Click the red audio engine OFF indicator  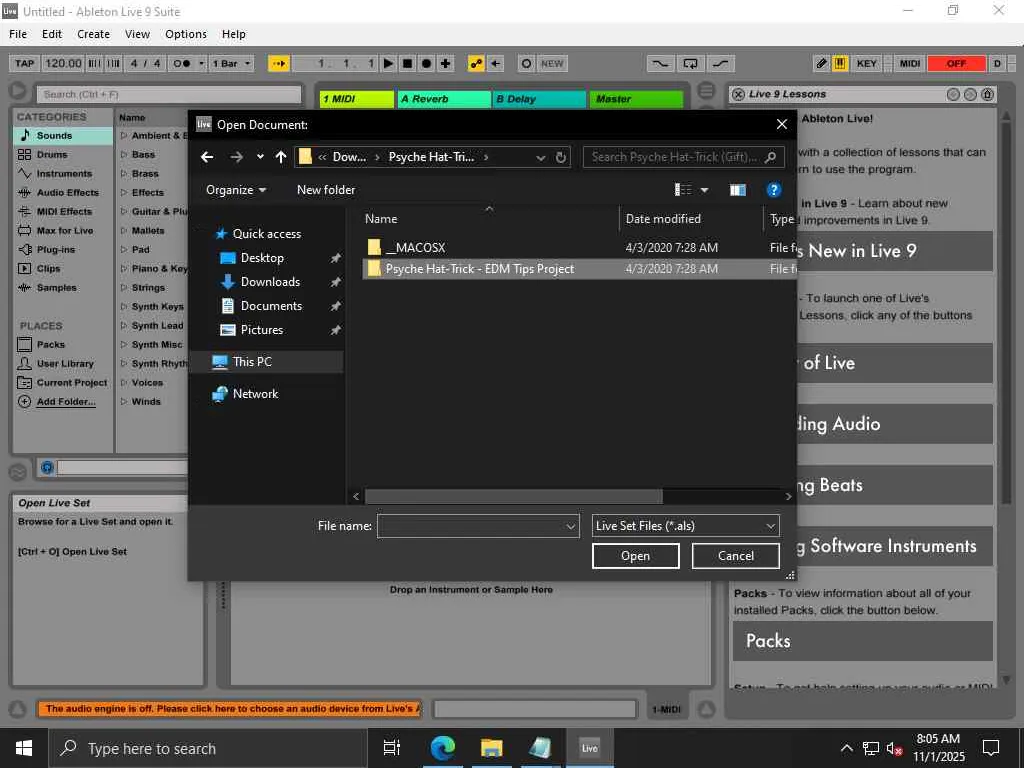956,63
